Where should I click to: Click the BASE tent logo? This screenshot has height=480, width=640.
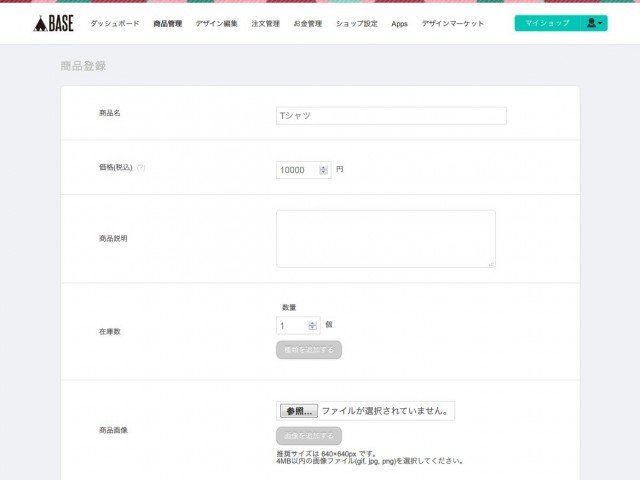point(53,23)
